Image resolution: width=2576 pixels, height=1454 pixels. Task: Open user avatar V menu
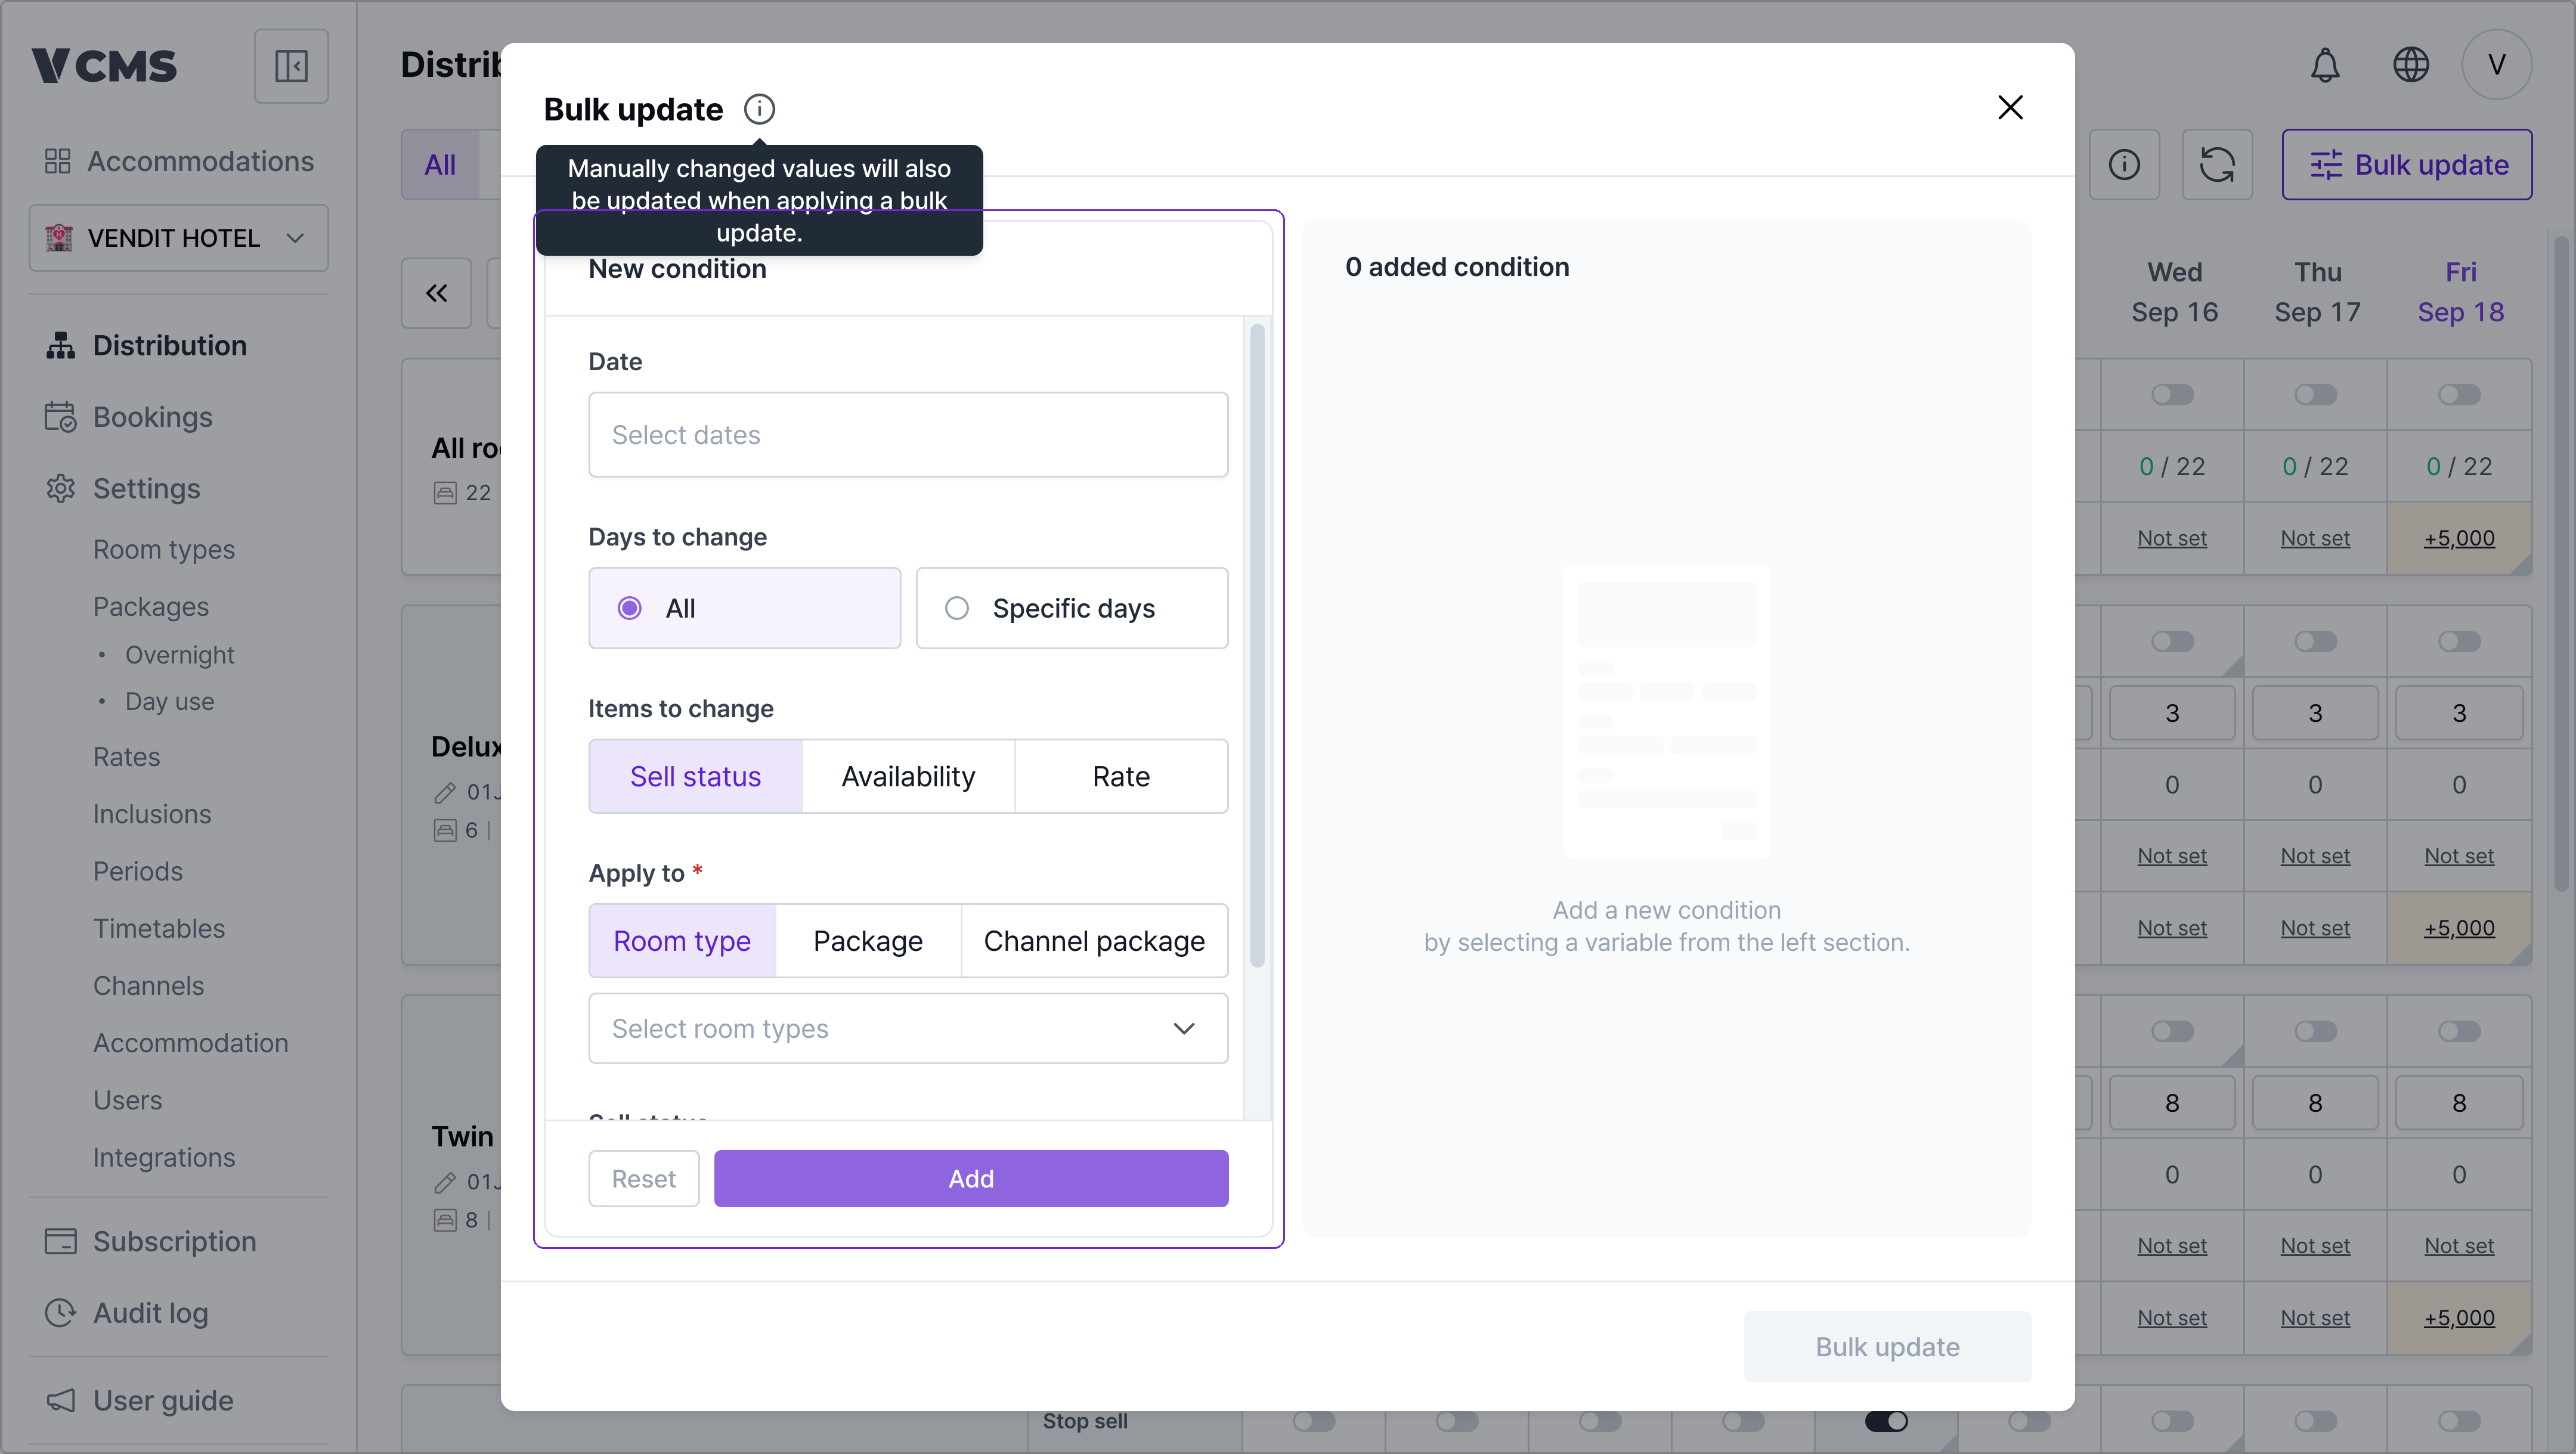tap(2496, 66)
